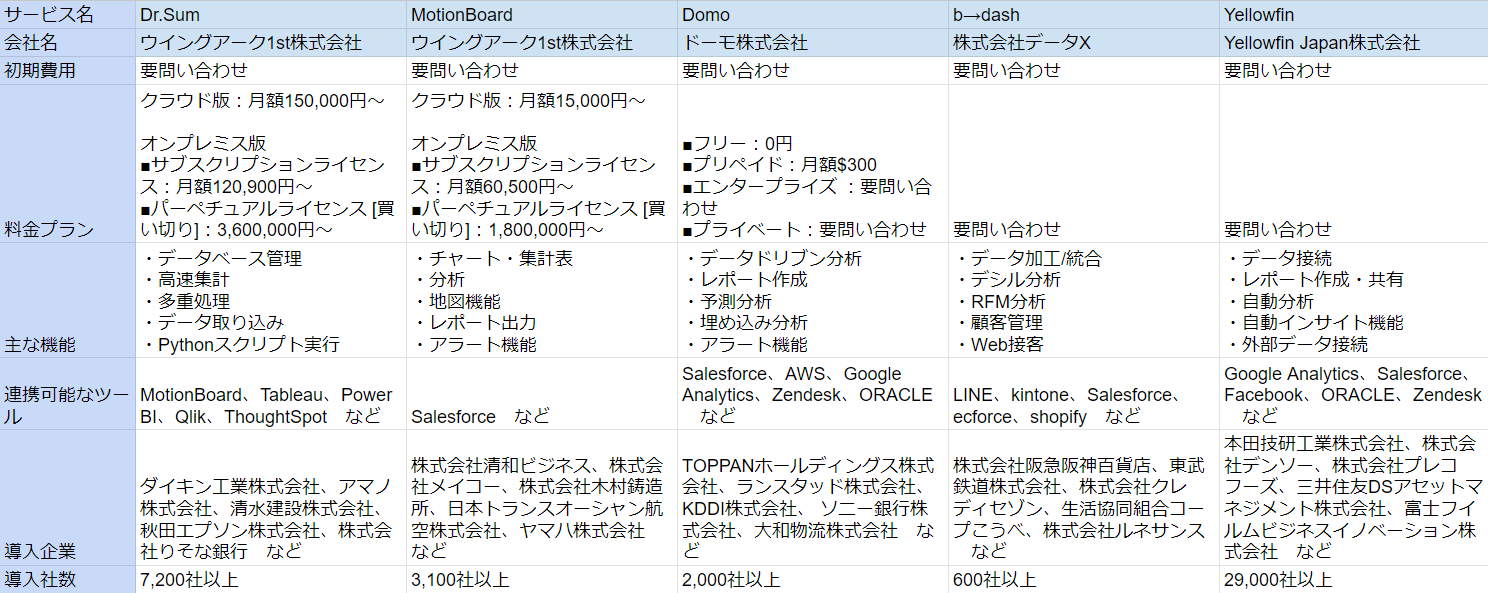This screenshot has height=593, width=1488.
Task: Click the 主な機能 row label
Action: click(x=67, y=301)
